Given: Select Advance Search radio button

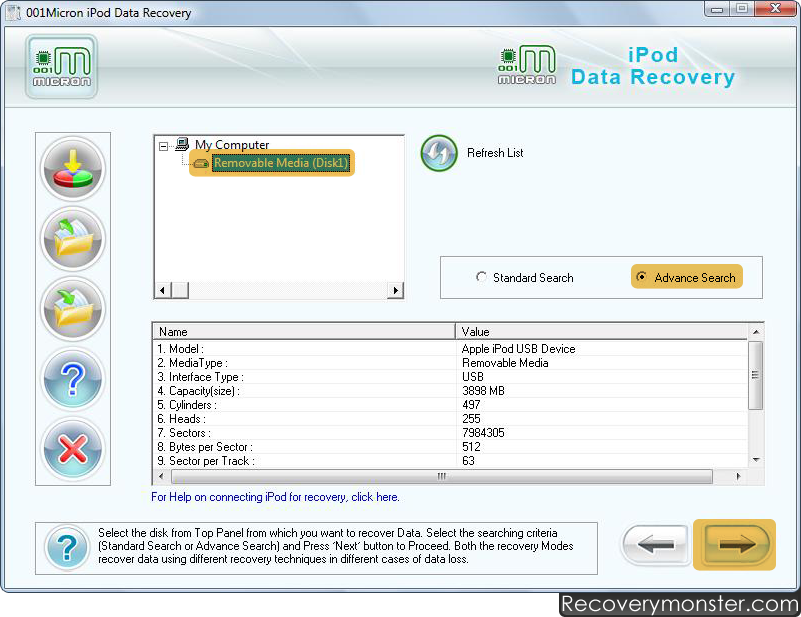Looking at the screenshot, I should (x=641, y=276).
